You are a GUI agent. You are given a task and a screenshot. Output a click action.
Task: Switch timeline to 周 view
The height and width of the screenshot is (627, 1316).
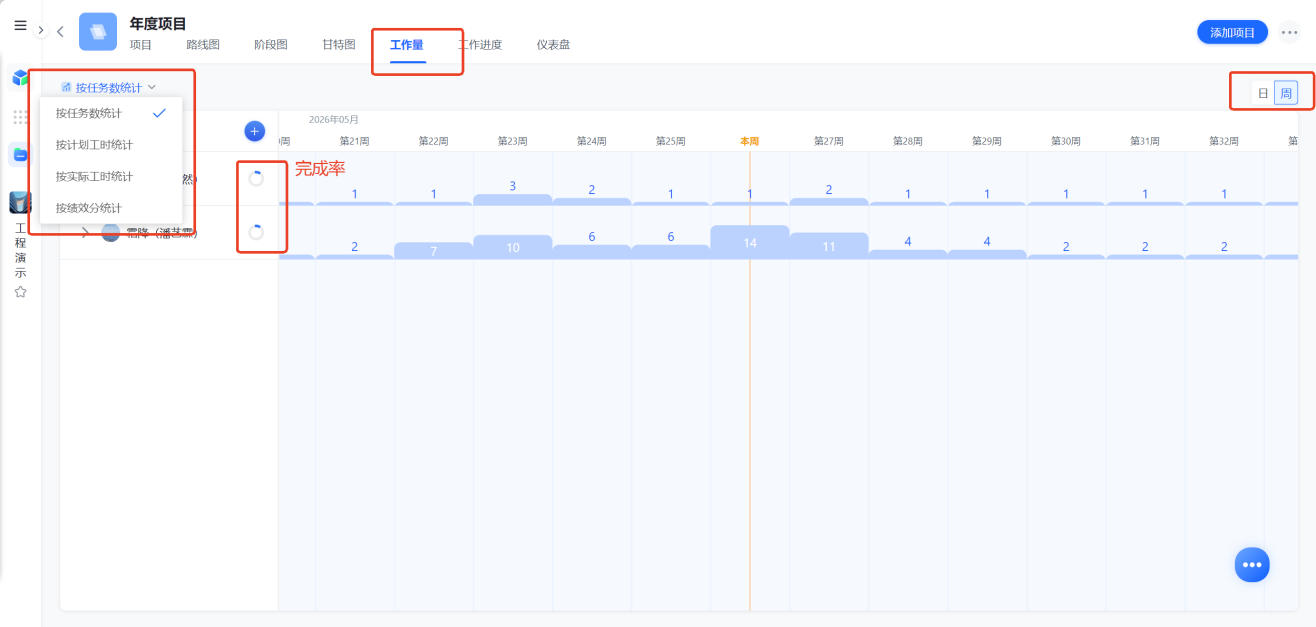pos(1286,93)
